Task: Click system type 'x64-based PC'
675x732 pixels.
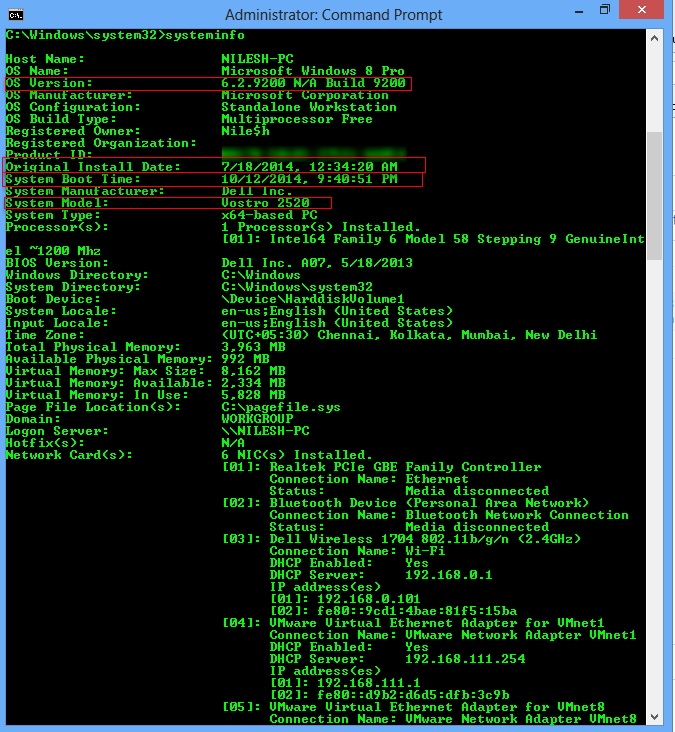Action: (x=269, y=215)
